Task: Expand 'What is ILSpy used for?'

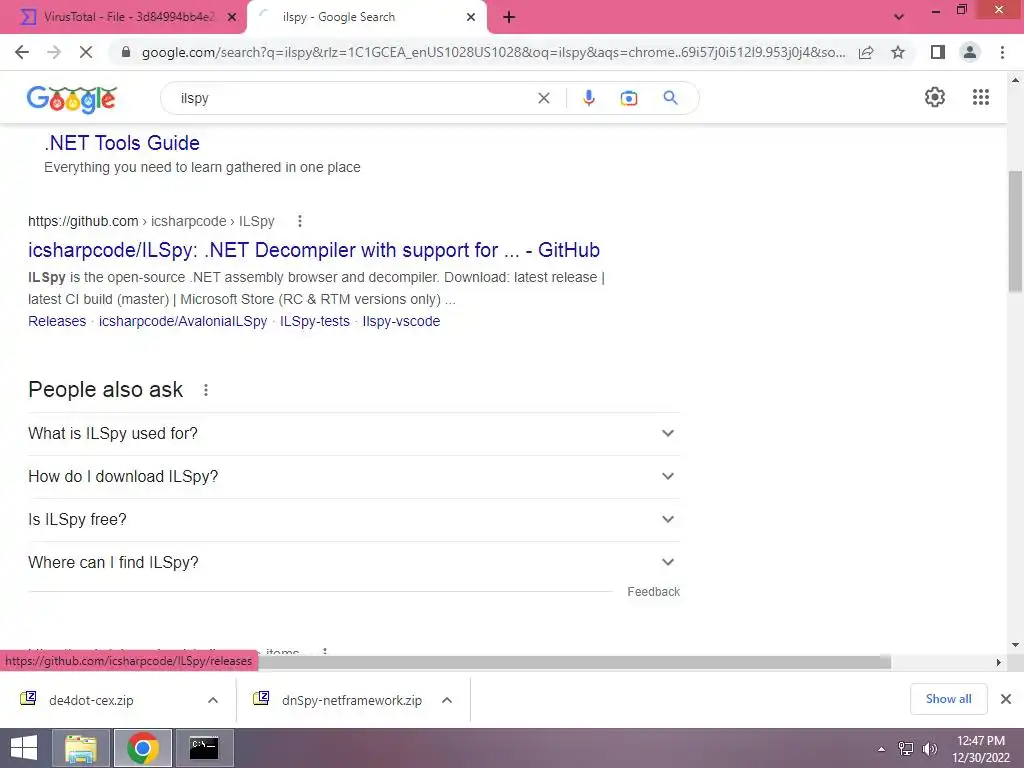Action: tap(354, 434)
